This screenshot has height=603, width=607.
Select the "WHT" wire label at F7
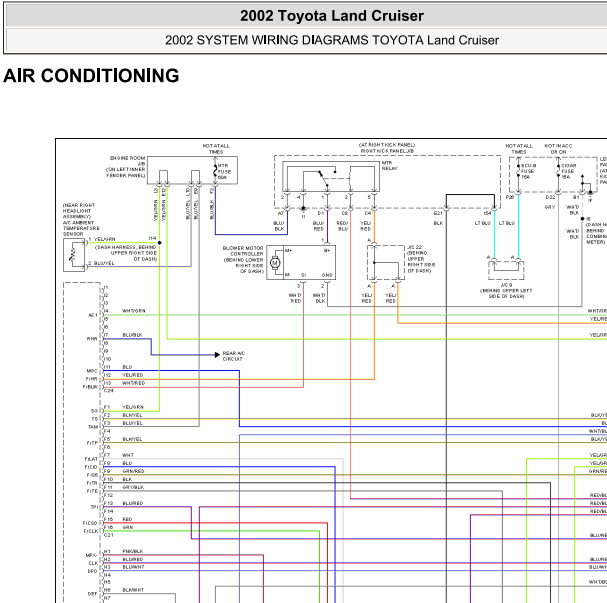point(128,455)
